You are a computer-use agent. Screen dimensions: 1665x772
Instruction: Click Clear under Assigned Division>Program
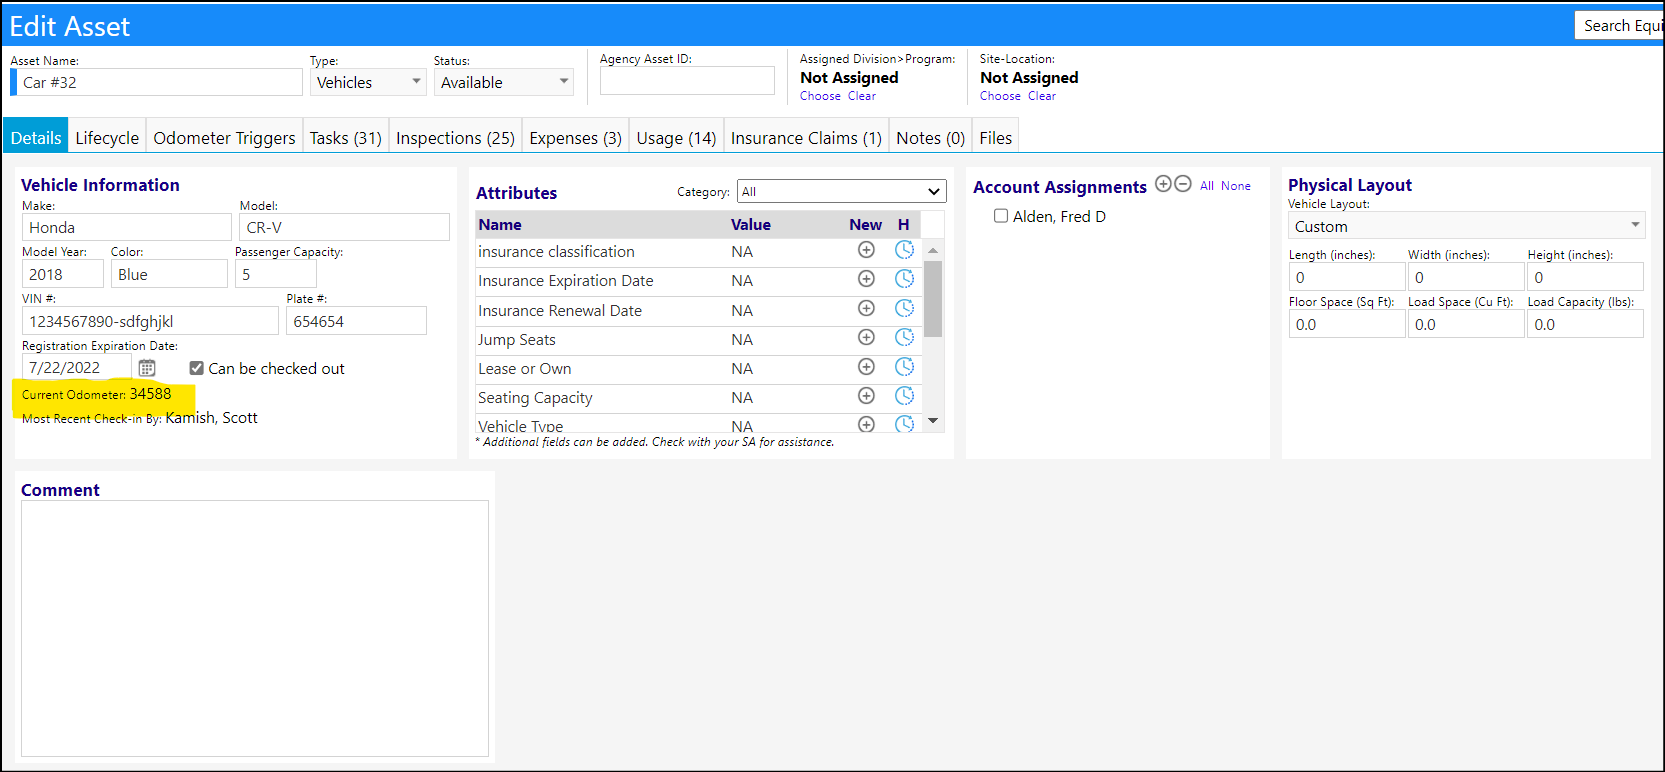point(862,96)
